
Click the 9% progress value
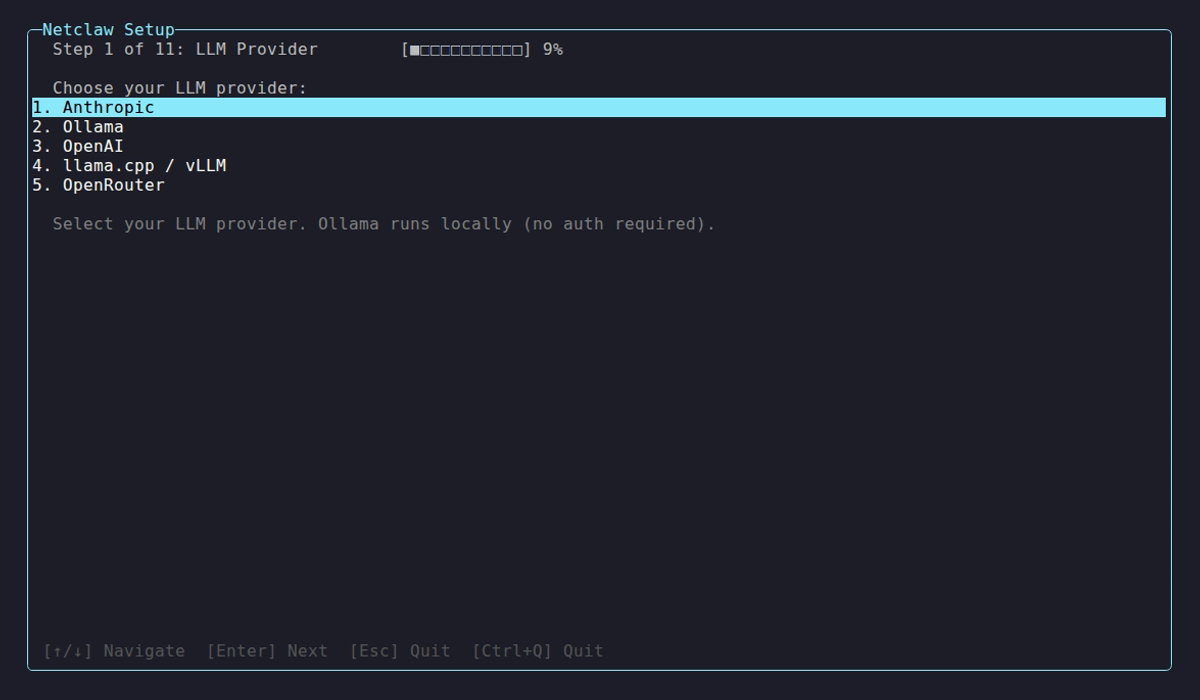click(x=553, y=49)
